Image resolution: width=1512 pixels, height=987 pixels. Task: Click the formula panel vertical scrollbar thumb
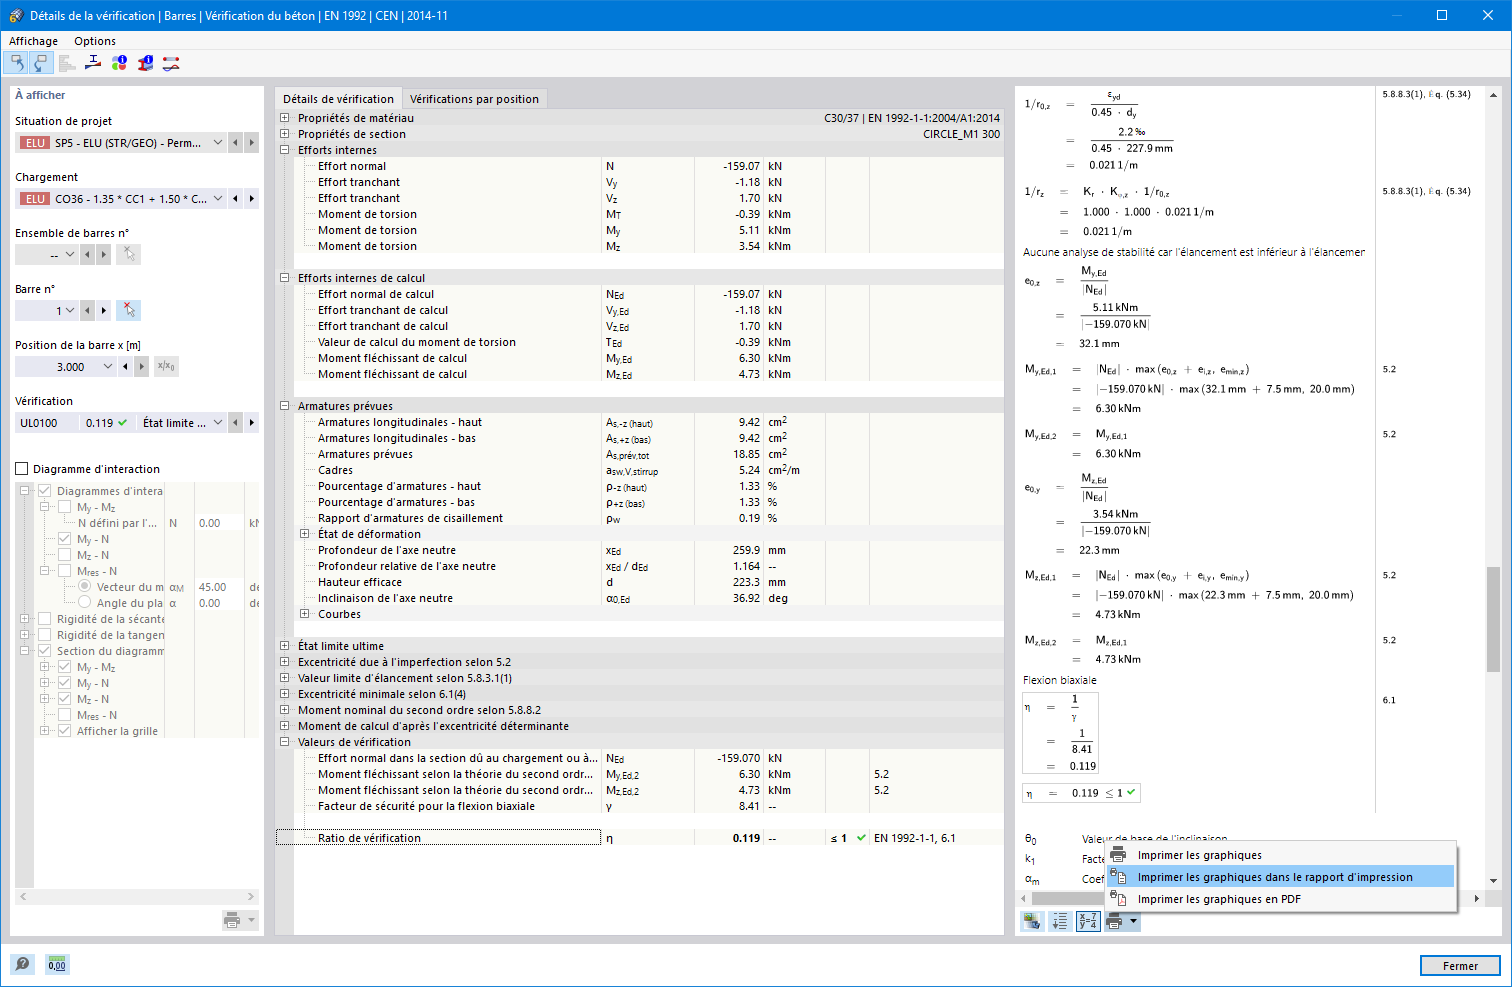tap(1493, 619)
